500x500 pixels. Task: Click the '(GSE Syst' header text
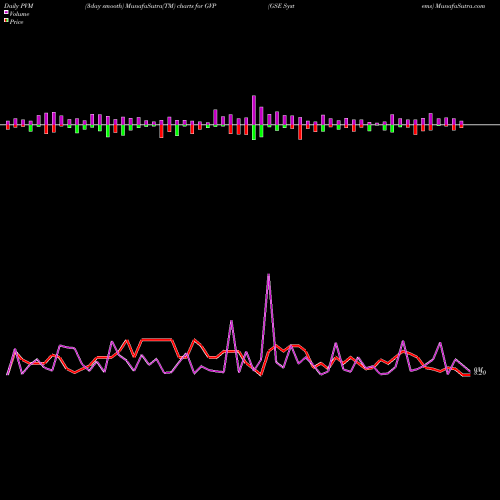pyautogui.click(x=281, y=6)
